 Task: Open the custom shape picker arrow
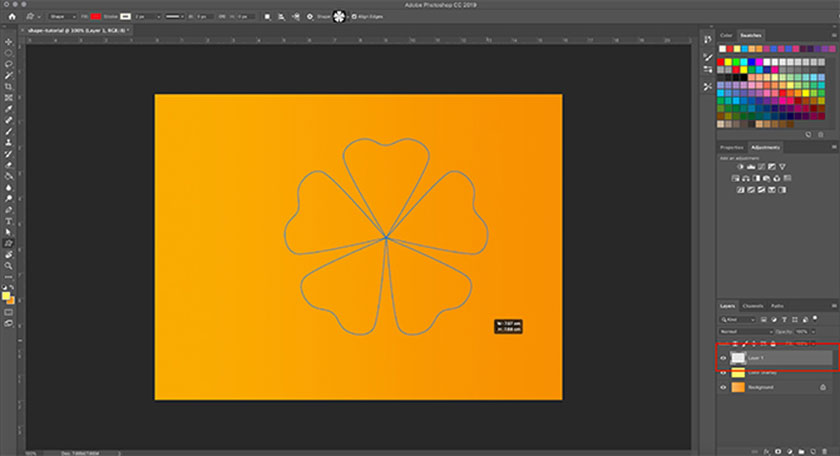coord(348,17)
